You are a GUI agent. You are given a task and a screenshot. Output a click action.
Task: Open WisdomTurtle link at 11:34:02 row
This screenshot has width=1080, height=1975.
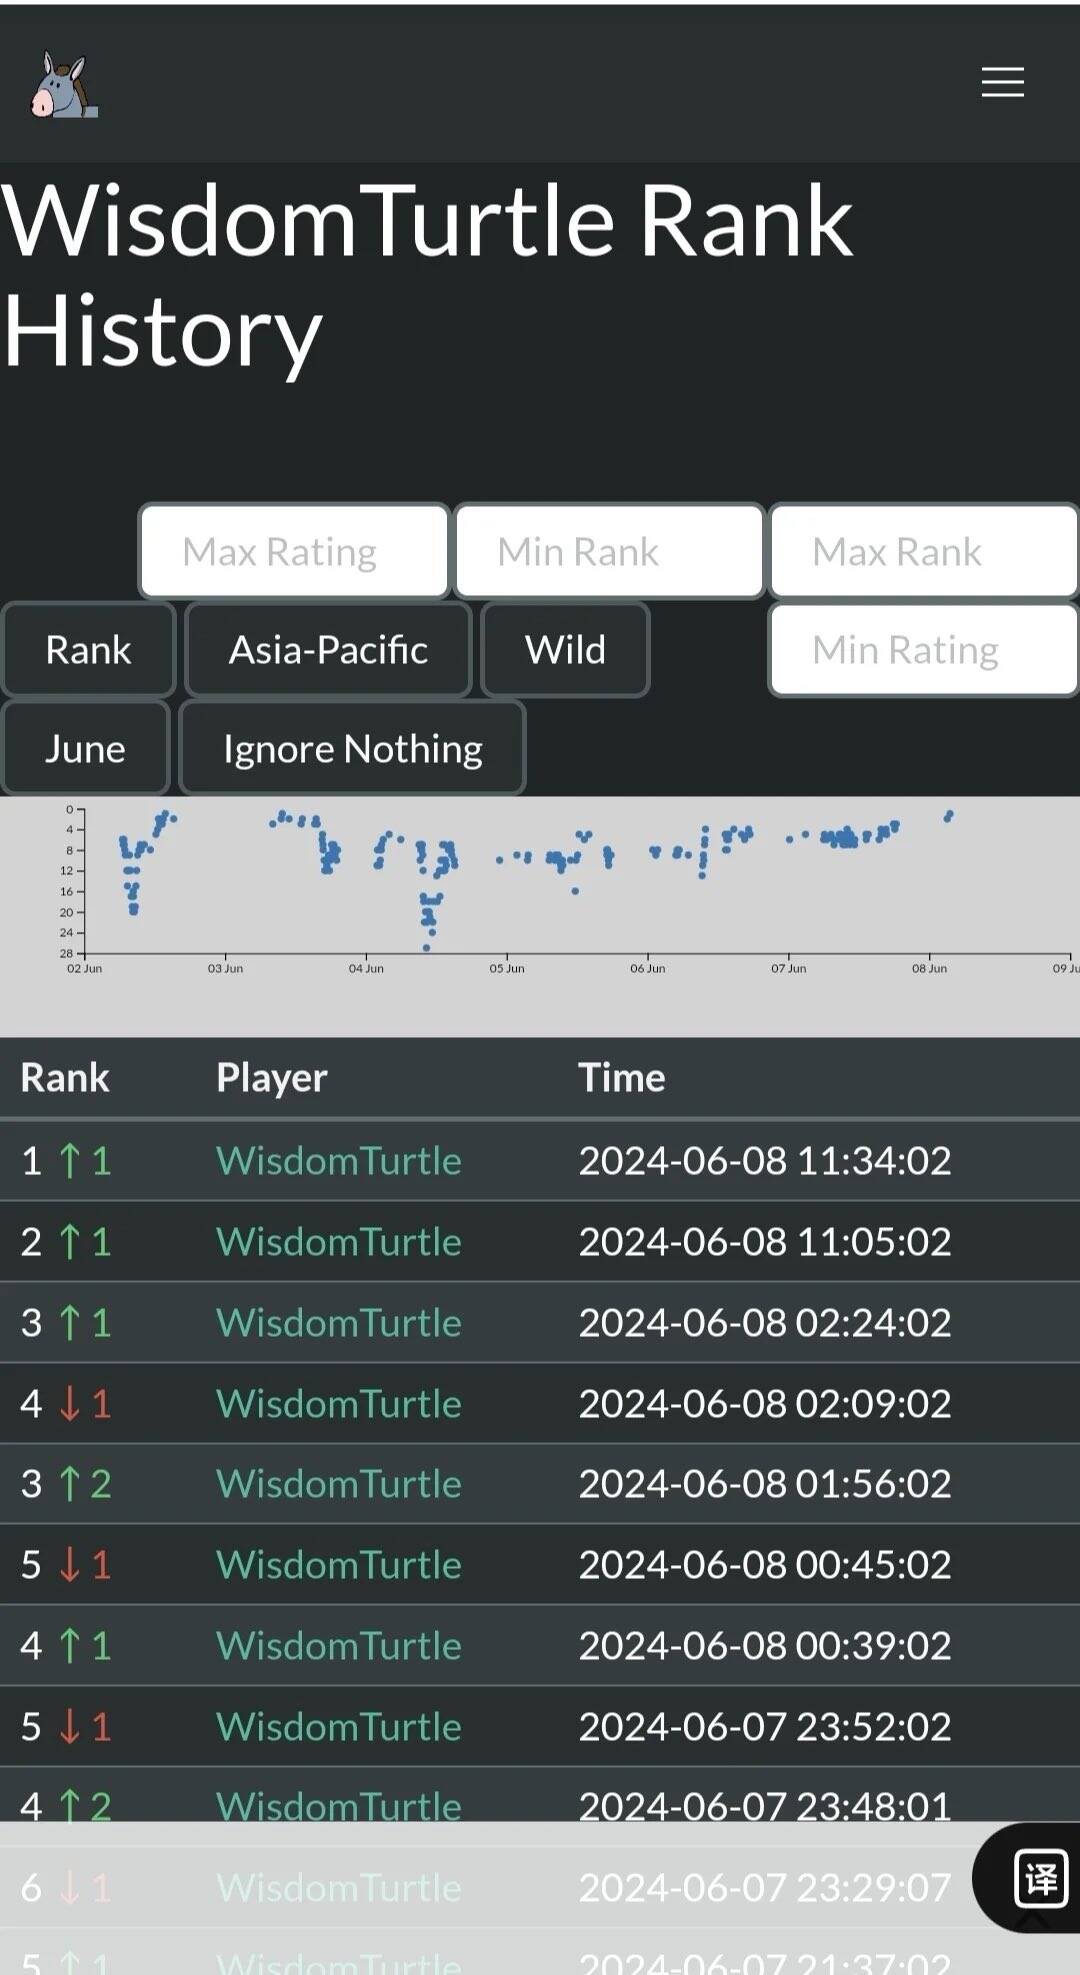(x=338, y=1161)
